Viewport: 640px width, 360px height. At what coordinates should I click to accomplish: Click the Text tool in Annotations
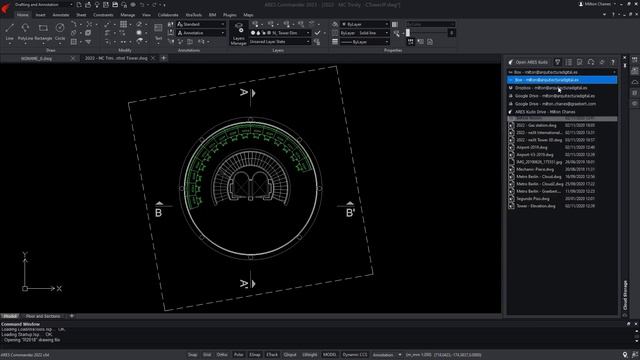coord(158,32)
